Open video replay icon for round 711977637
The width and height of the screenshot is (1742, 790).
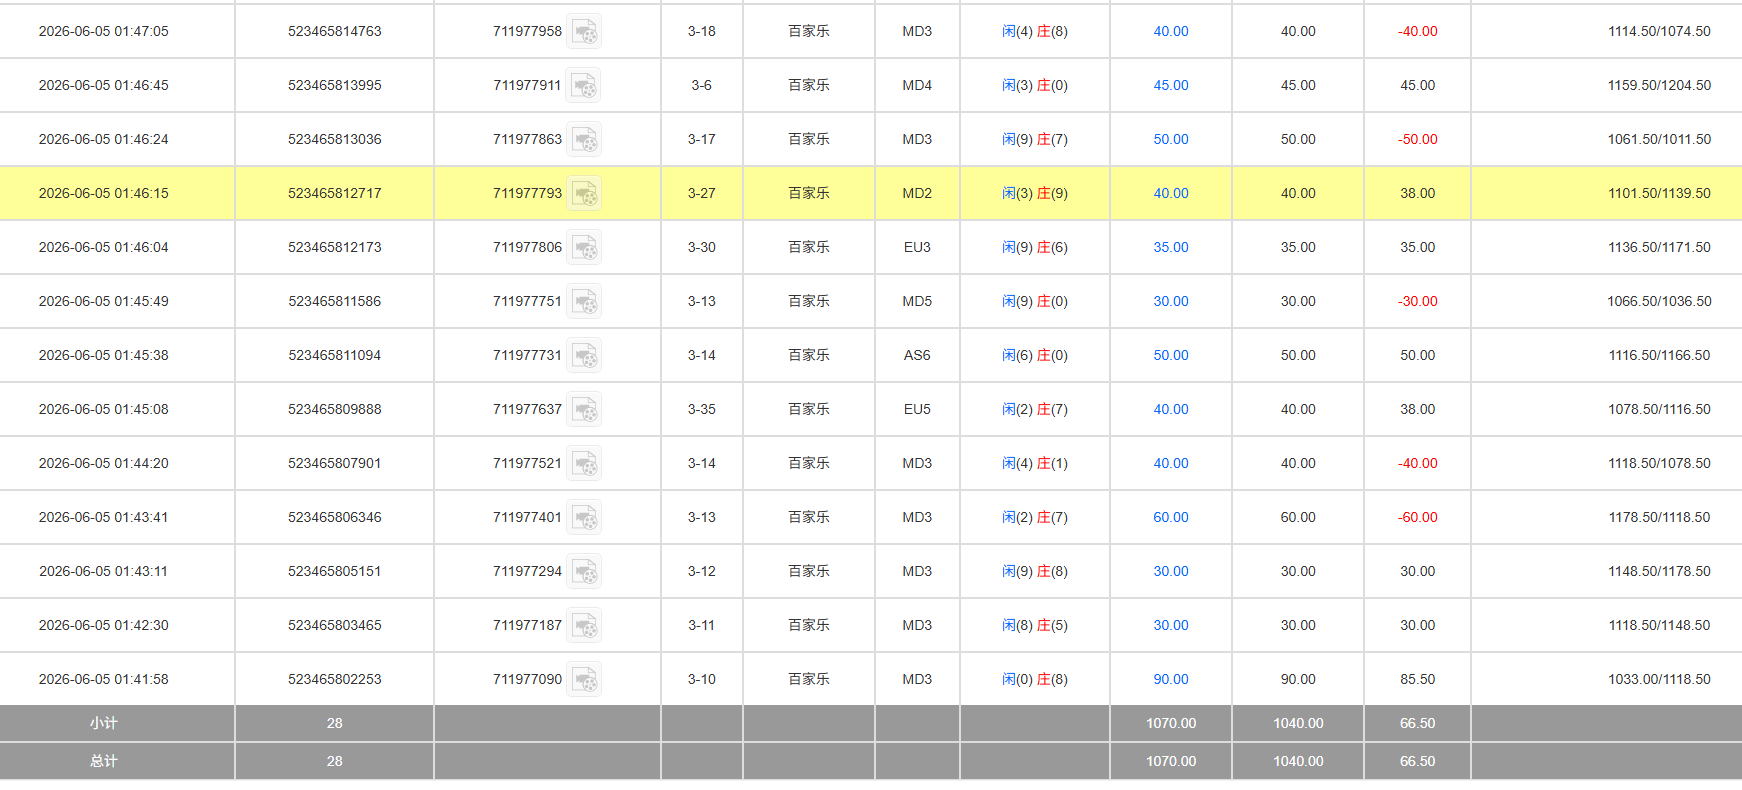point(584,410)
